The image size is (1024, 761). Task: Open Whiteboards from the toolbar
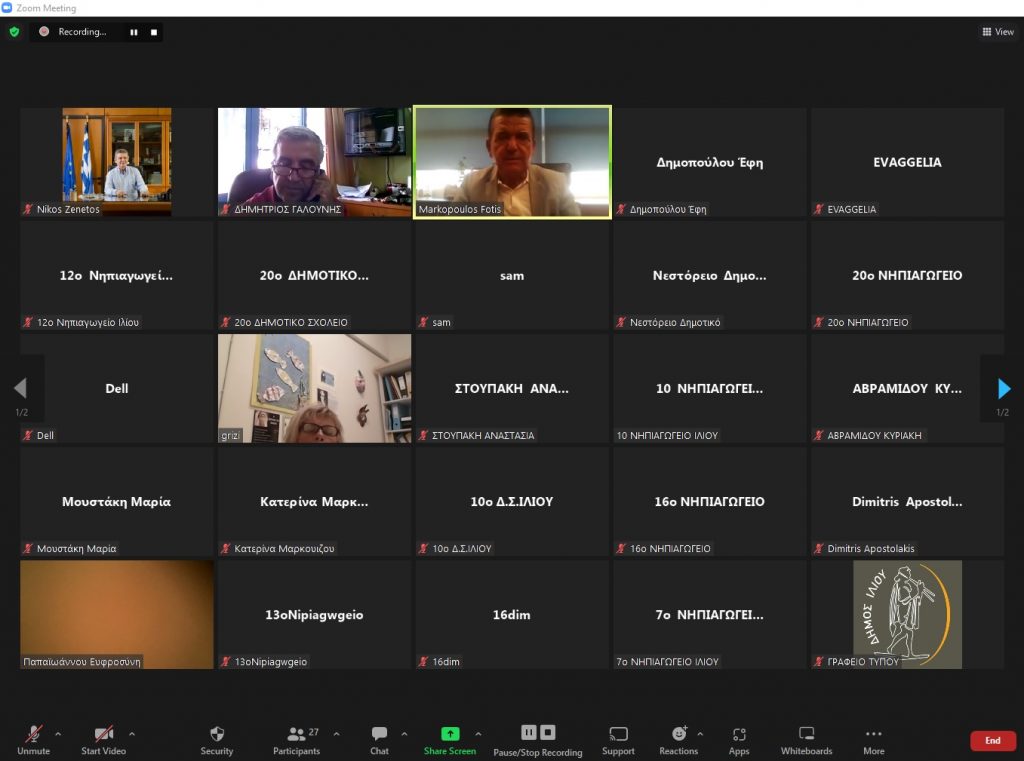pyautogui.click(x=806, y=739)
